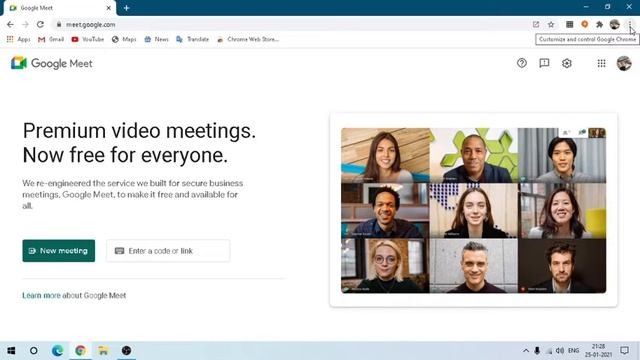Open the Gmail bookmark

[x=51, y=39]
